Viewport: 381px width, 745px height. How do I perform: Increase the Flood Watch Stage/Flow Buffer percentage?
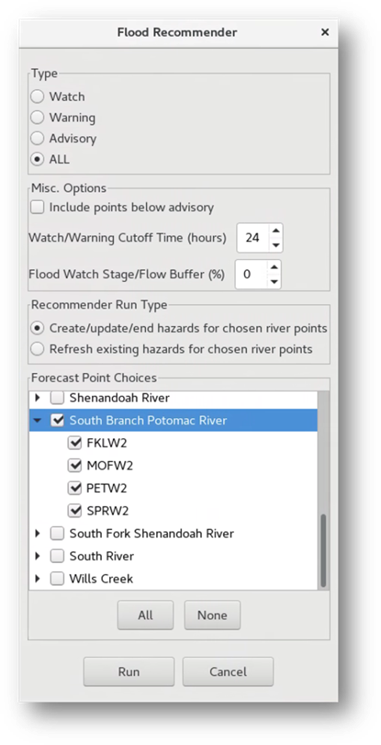tap(273, 267)
